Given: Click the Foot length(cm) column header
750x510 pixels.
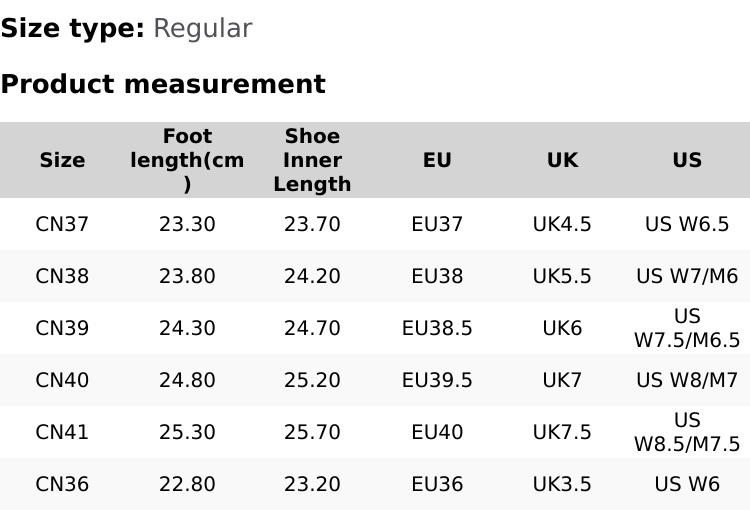Looking at the screenshot, I should click(187, 160).
